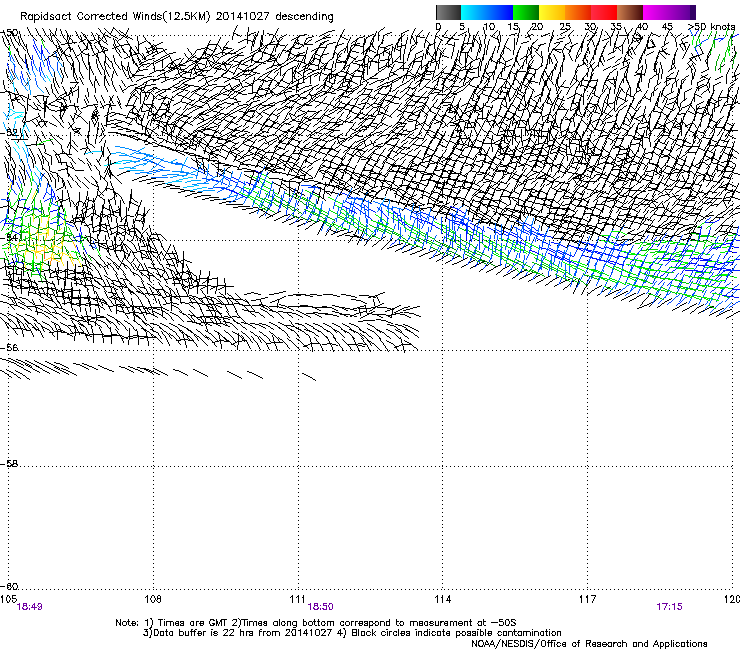Click the purple time label 18:50
Viewport: 740px width, 650px height.
point(320,607)
